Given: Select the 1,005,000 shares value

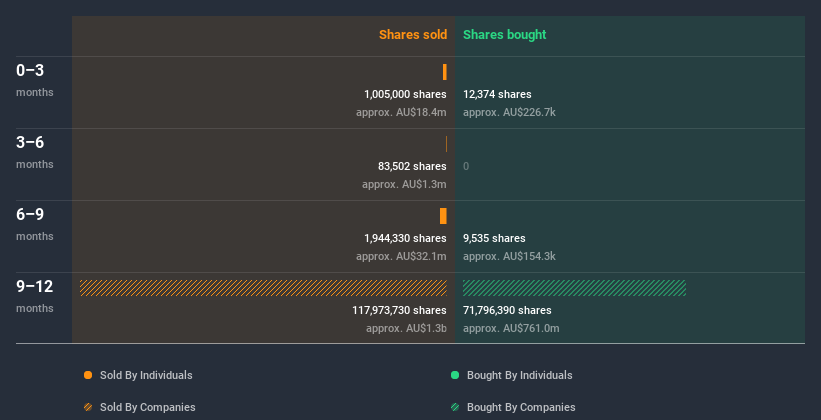Looking at the screenshot, I should [405, 94].
